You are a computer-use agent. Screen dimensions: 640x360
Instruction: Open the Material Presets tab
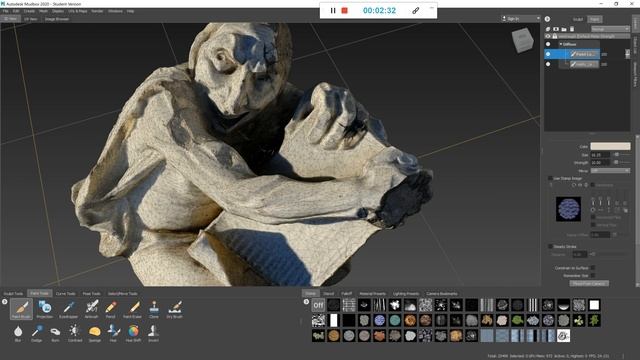(x=372, y=293)
